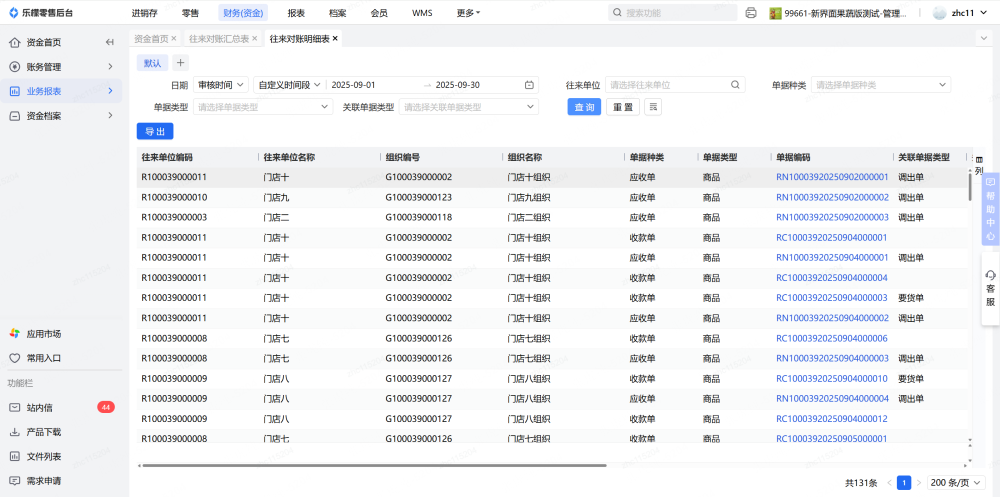Image resolution: width=1000 pixels, height=497 pixels.
Task: Click the 查询 button
Action: pyautogui.click(x=585, y=107)
